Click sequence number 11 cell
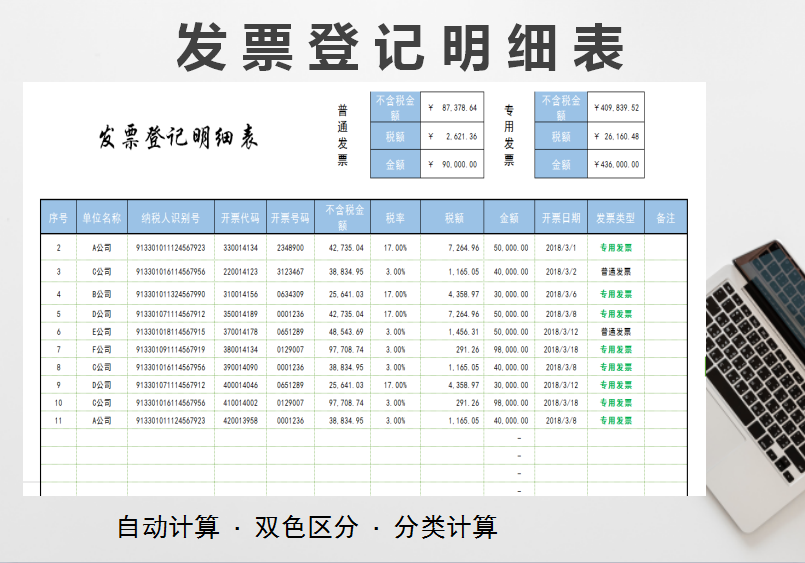The image size is (805, 563). pyautogui.click(x=59, y=420)
